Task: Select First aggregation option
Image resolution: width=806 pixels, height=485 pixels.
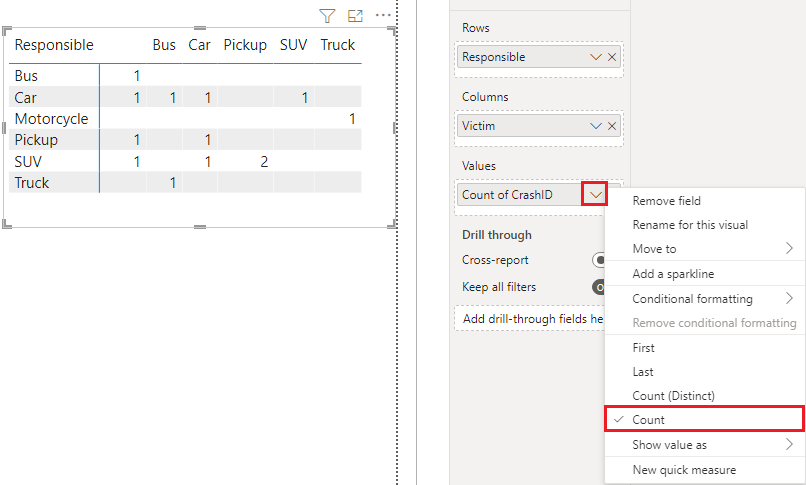Action: tap(705, 348)
